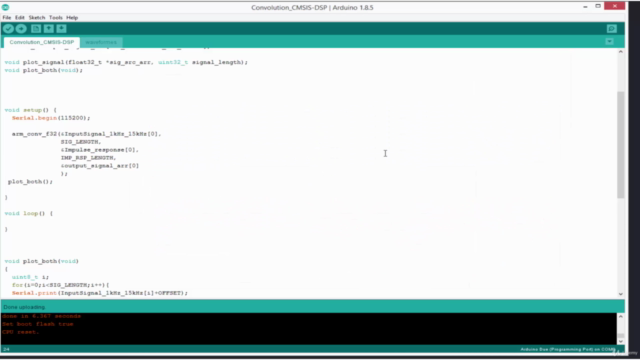Click the editor scroll-up arrow

point(620,52)
